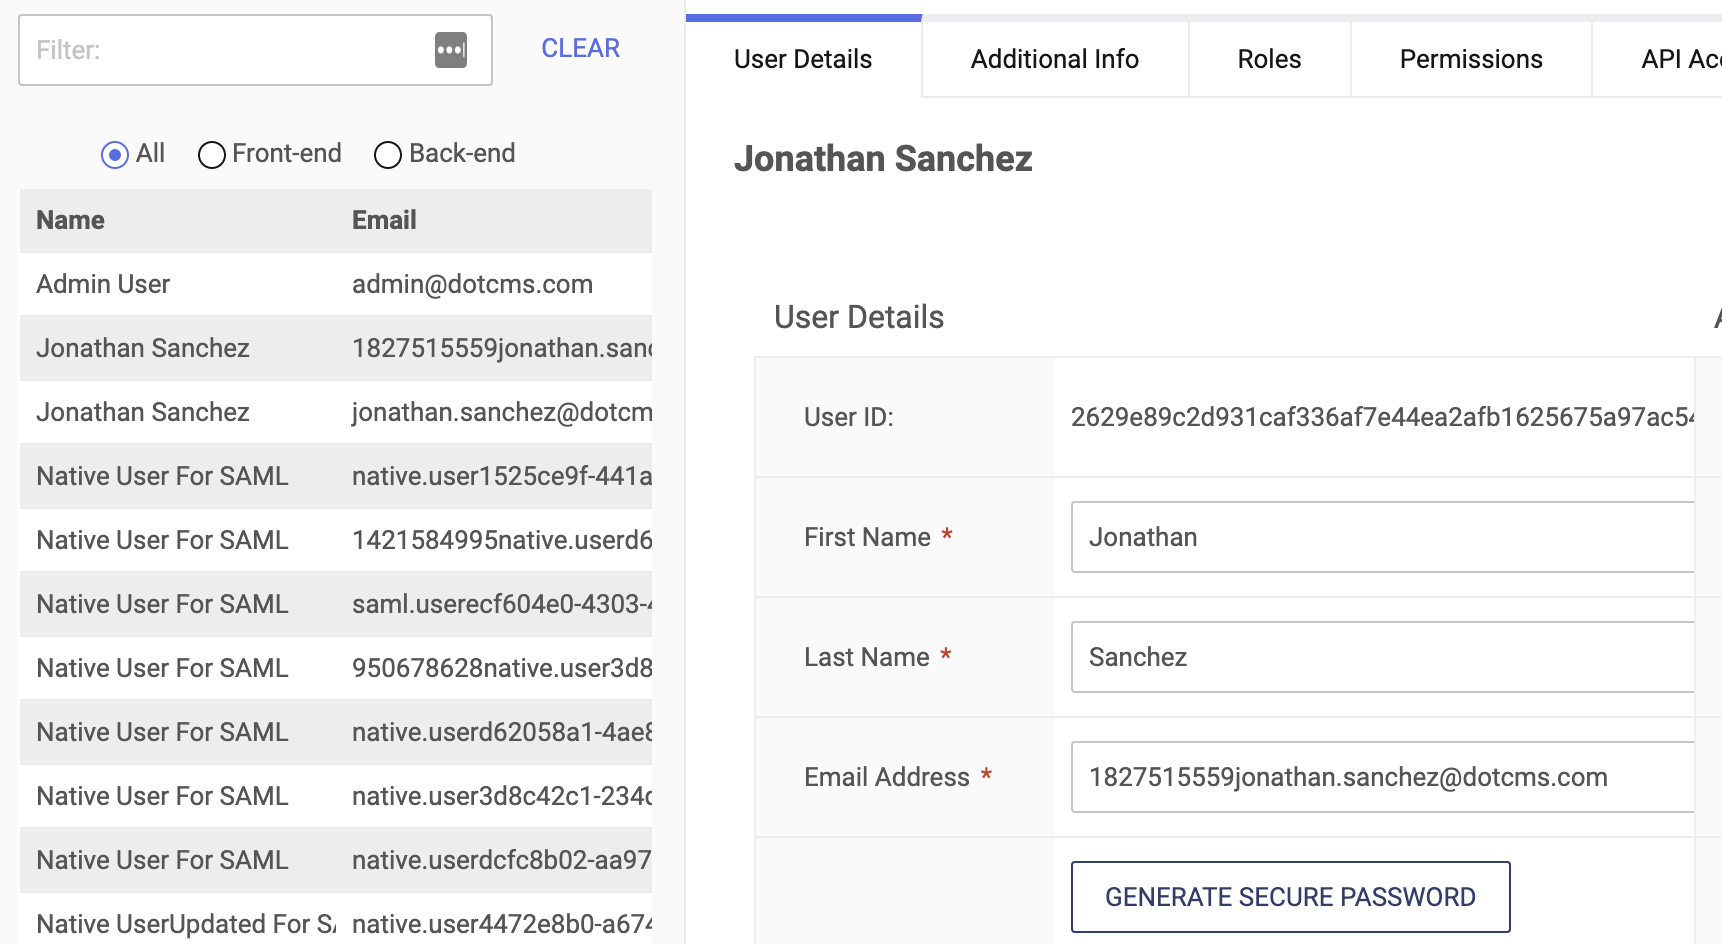Click the CLEAR link
The image size is (1722, 944).
tap(580, 47)
